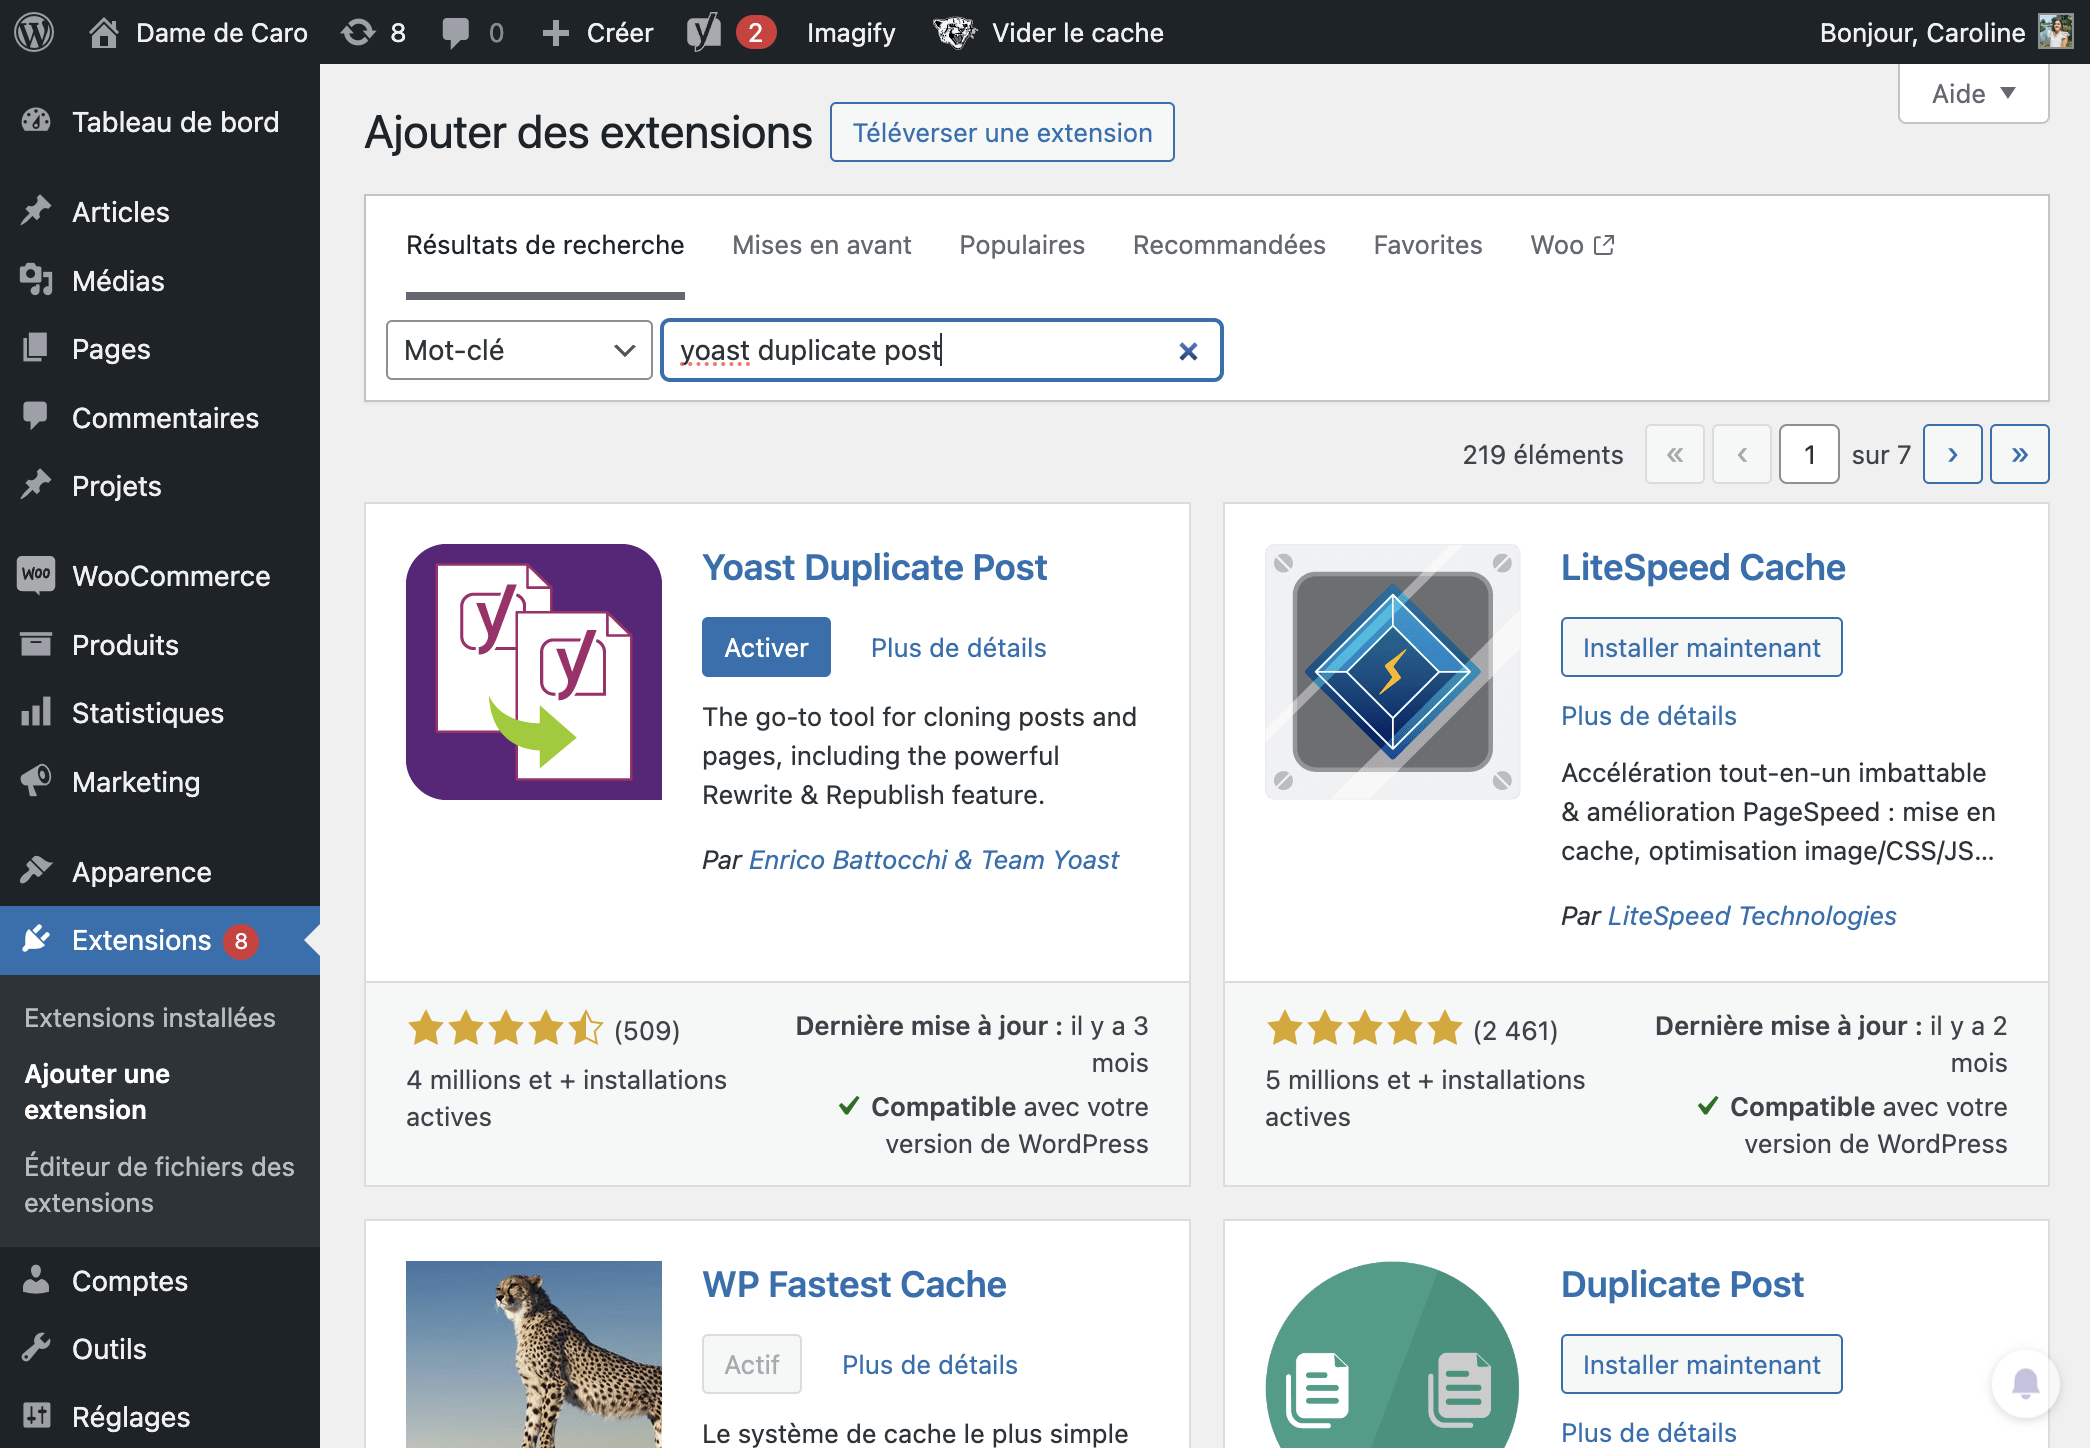Open the updates icon showing 8

pyautogui.click(x=373, y=33)
